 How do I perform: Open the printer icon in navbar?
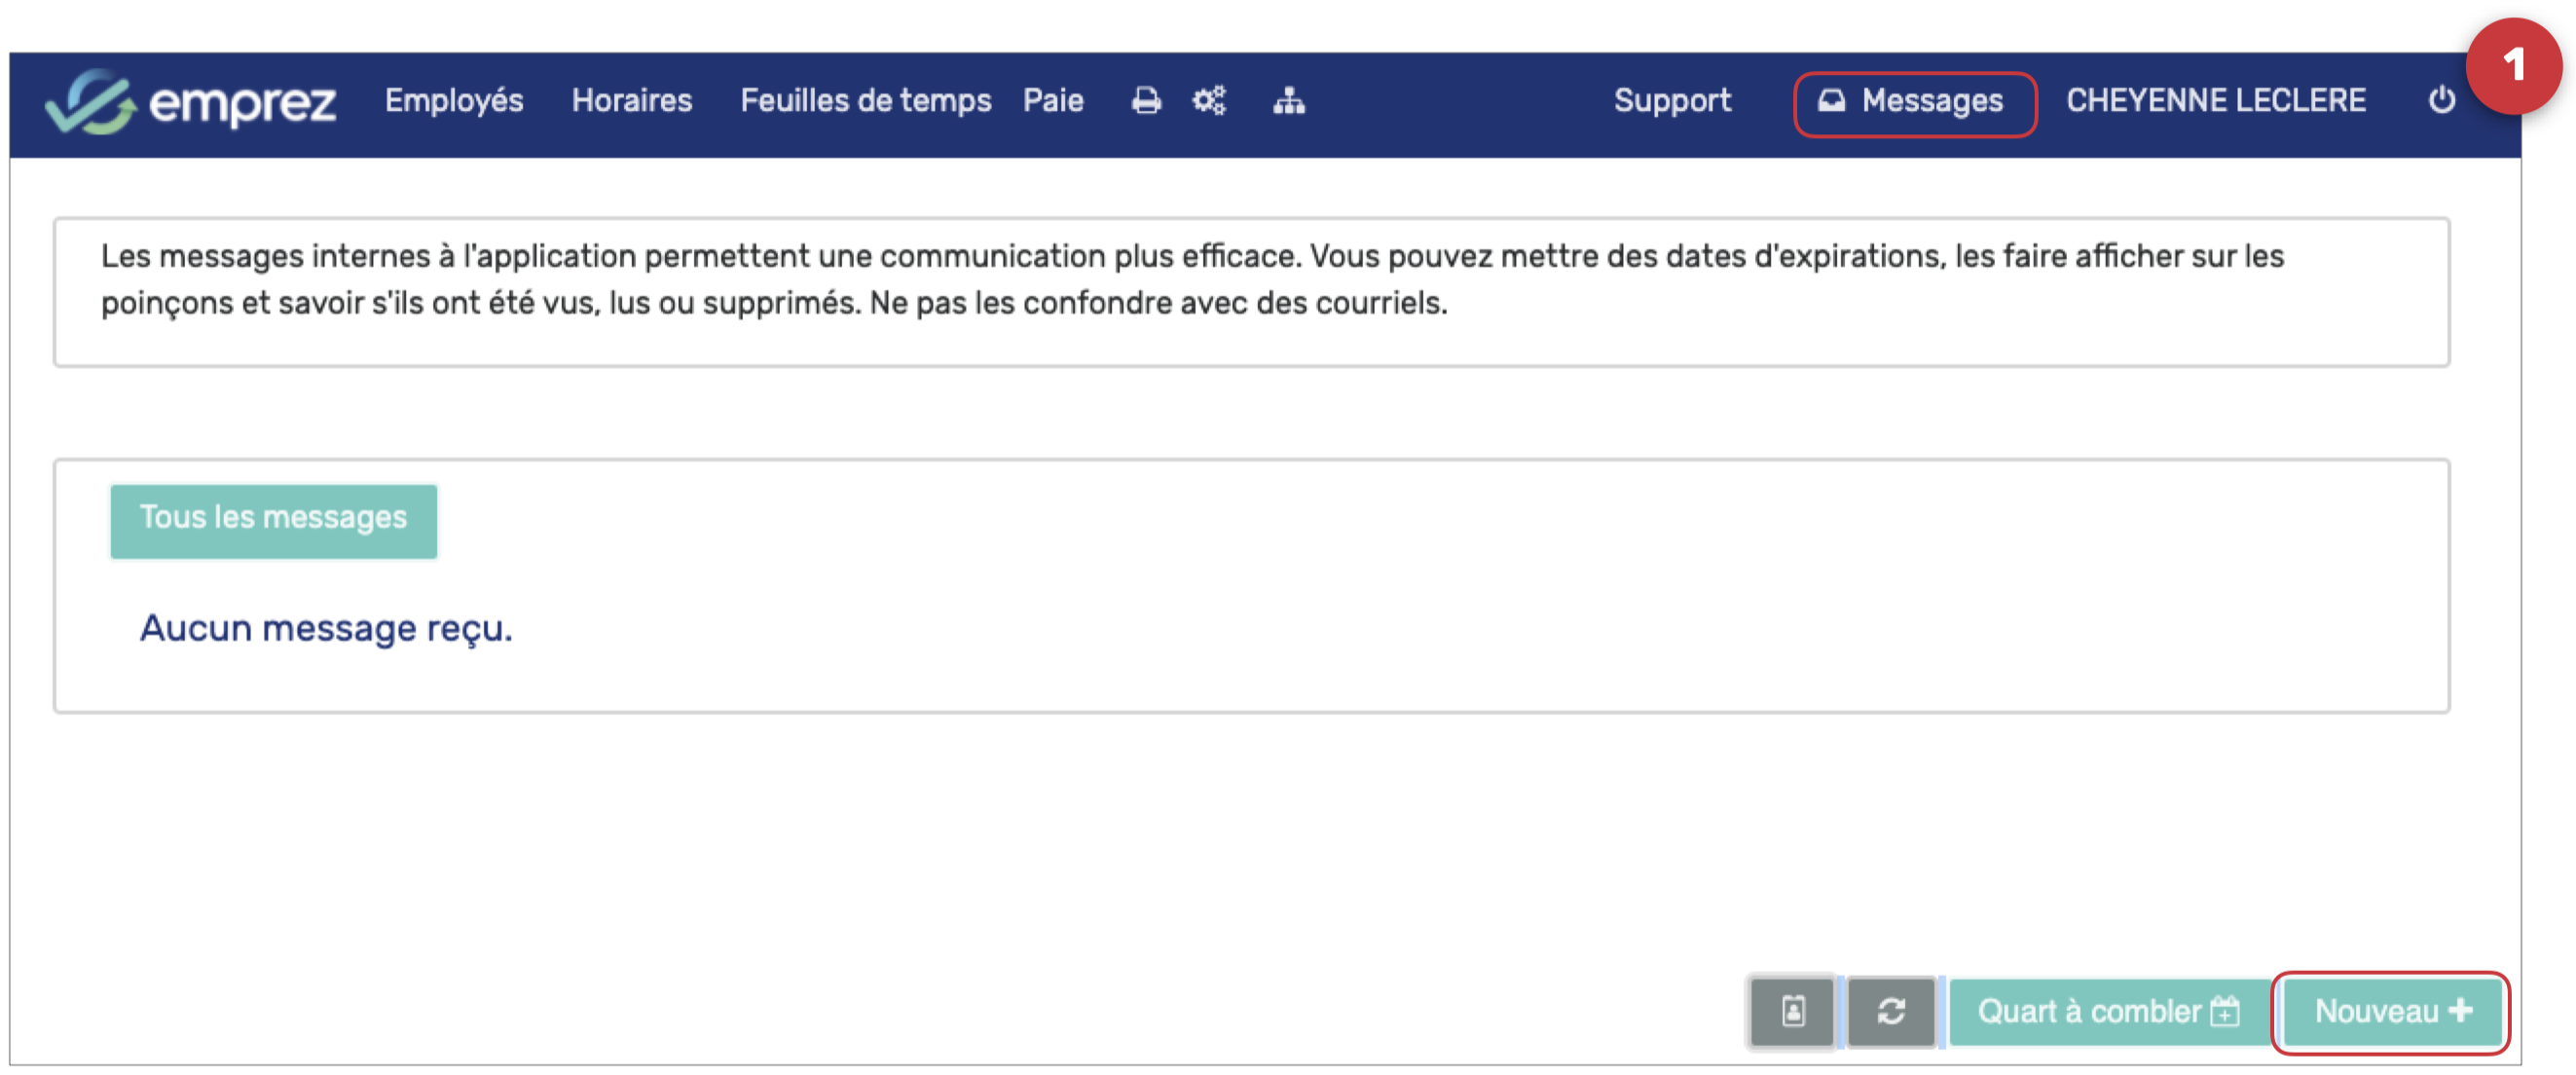point(1146,101)
